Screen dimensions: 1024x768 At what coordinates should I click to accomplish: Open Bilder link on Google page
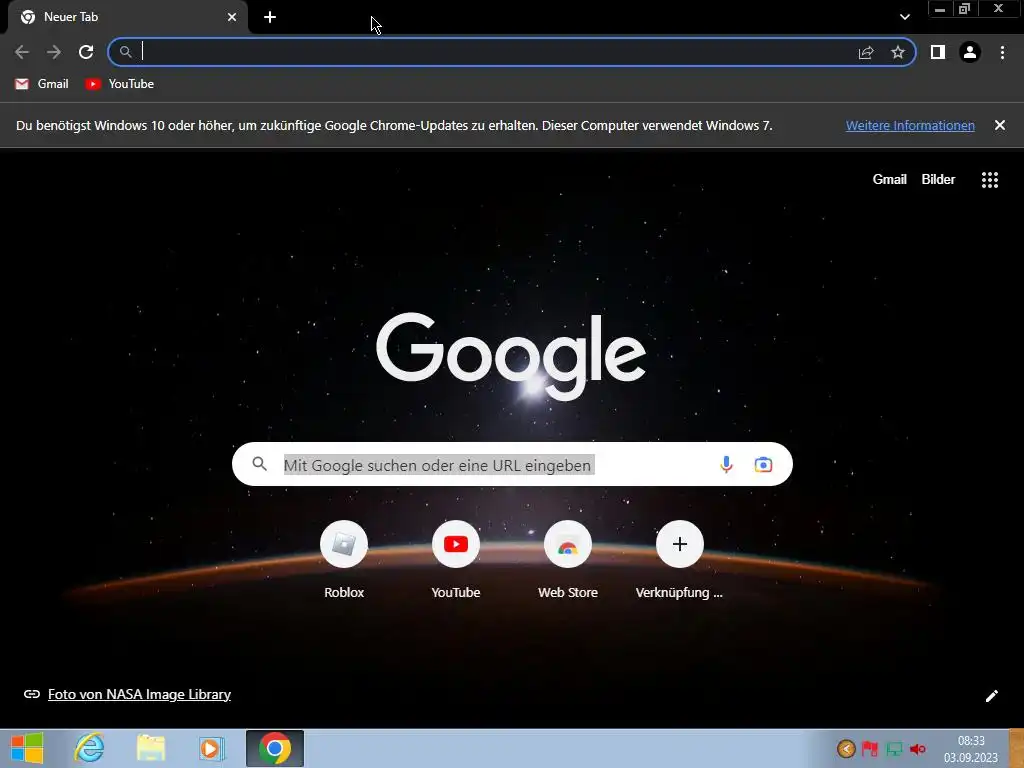[938, 180]
